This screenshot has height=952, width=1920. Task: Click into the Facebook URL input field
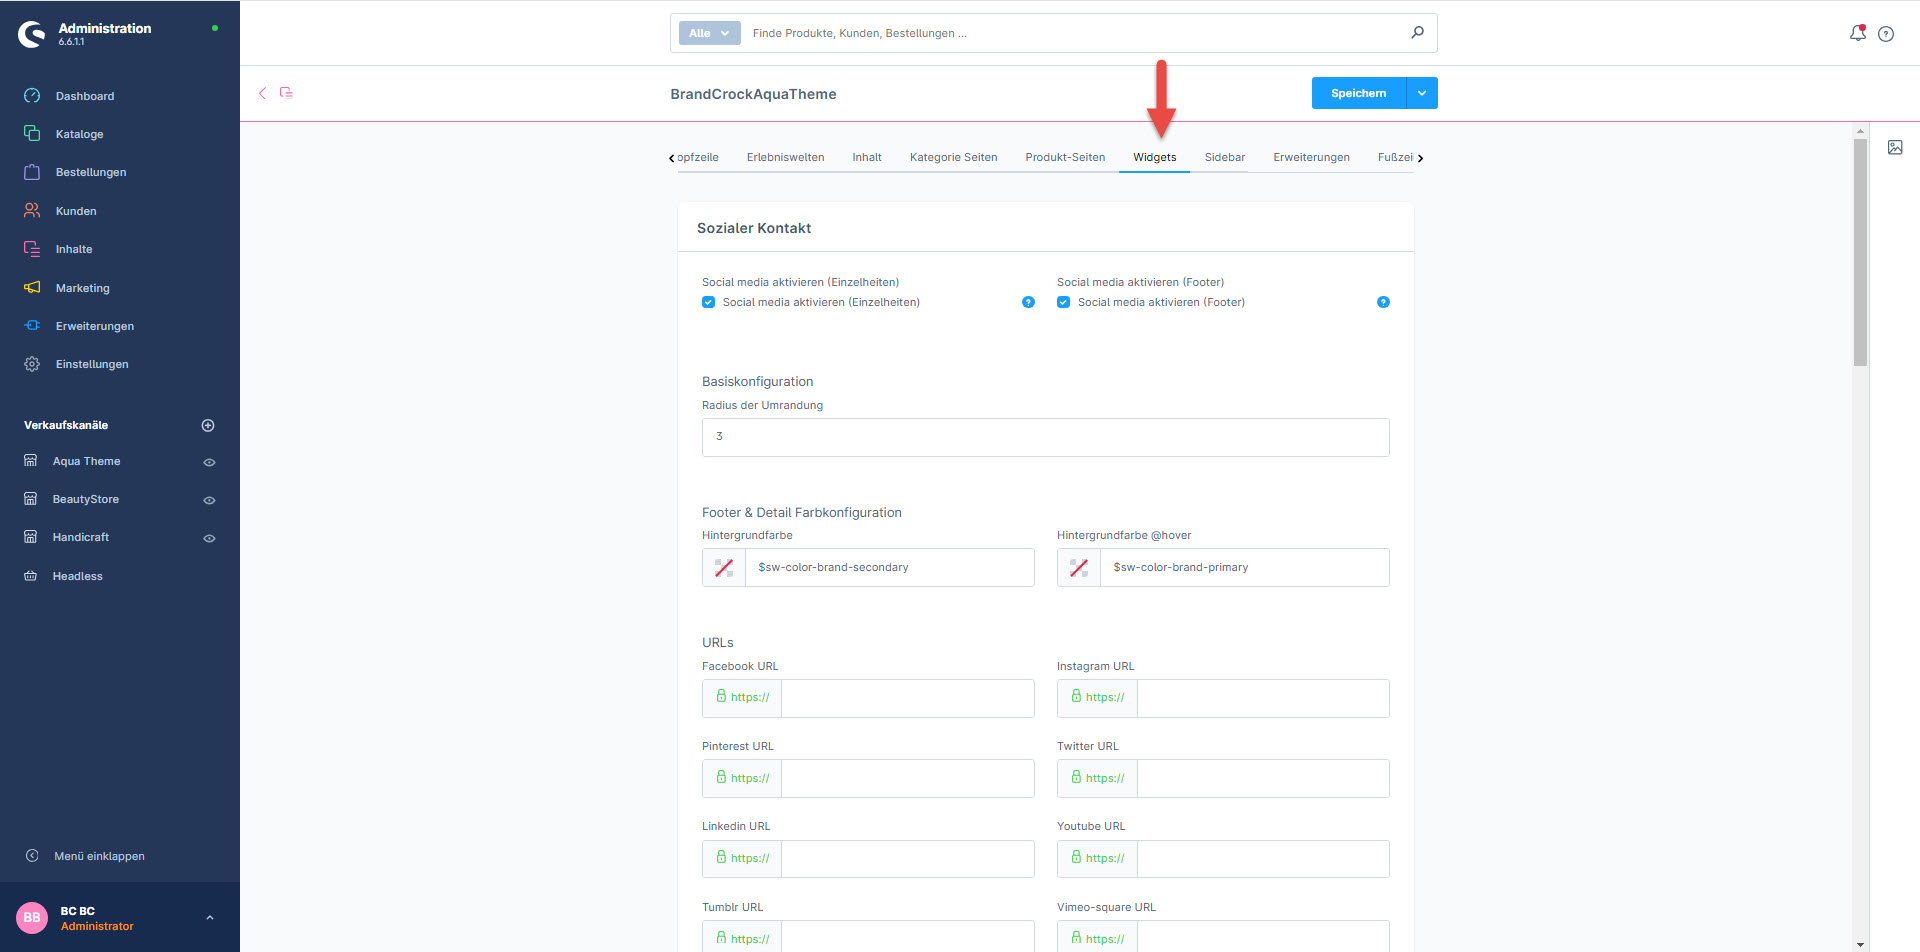(906, 698)
